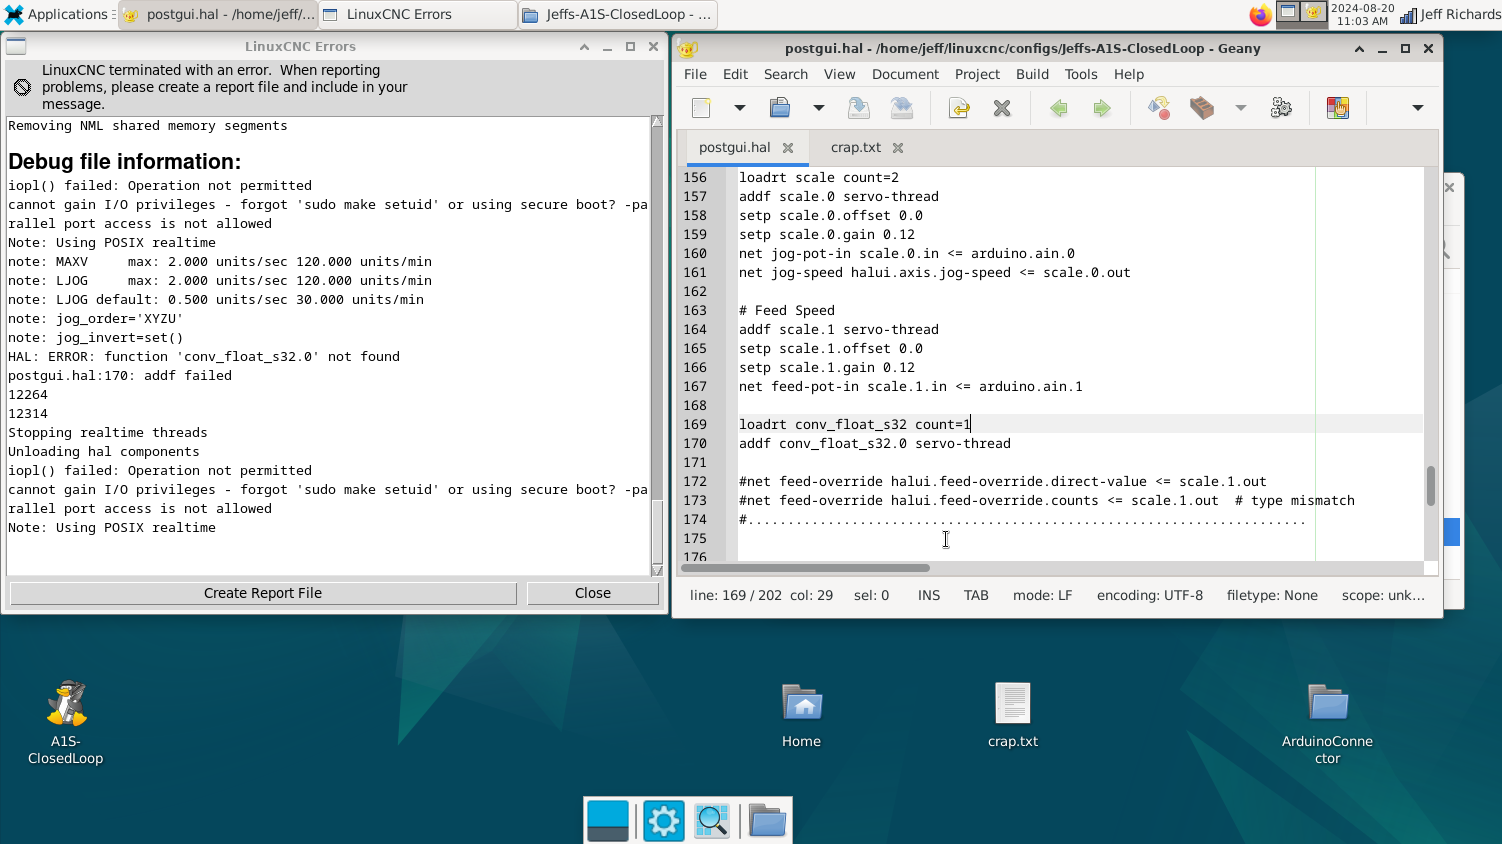This screenshot has width=1502, height=844.
Task: Switch to the postgui.hal tab
Action: [x=735, y=148]
